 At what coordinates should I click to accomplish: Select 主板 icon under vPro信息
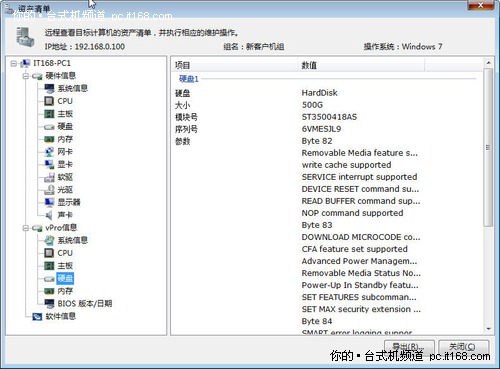[49, 266]
